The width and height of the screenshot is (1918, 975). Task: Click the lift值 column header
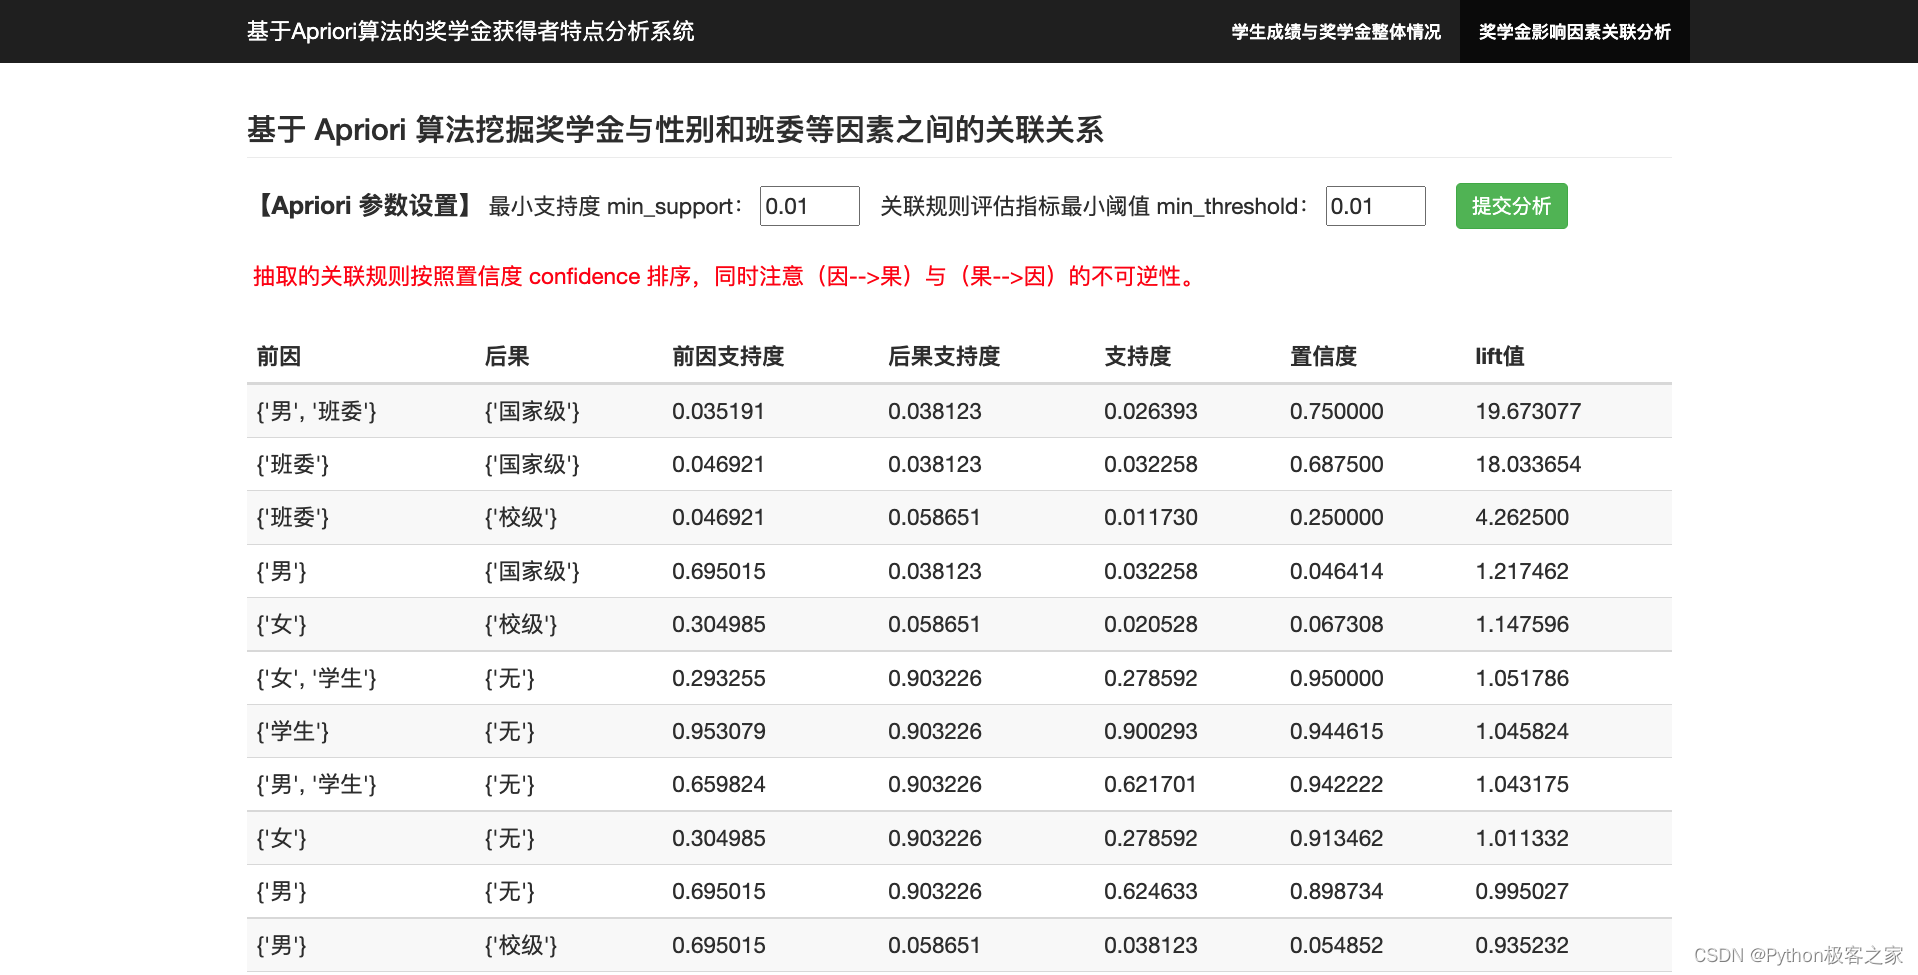pyautogui.click(x=1500, y=356)
